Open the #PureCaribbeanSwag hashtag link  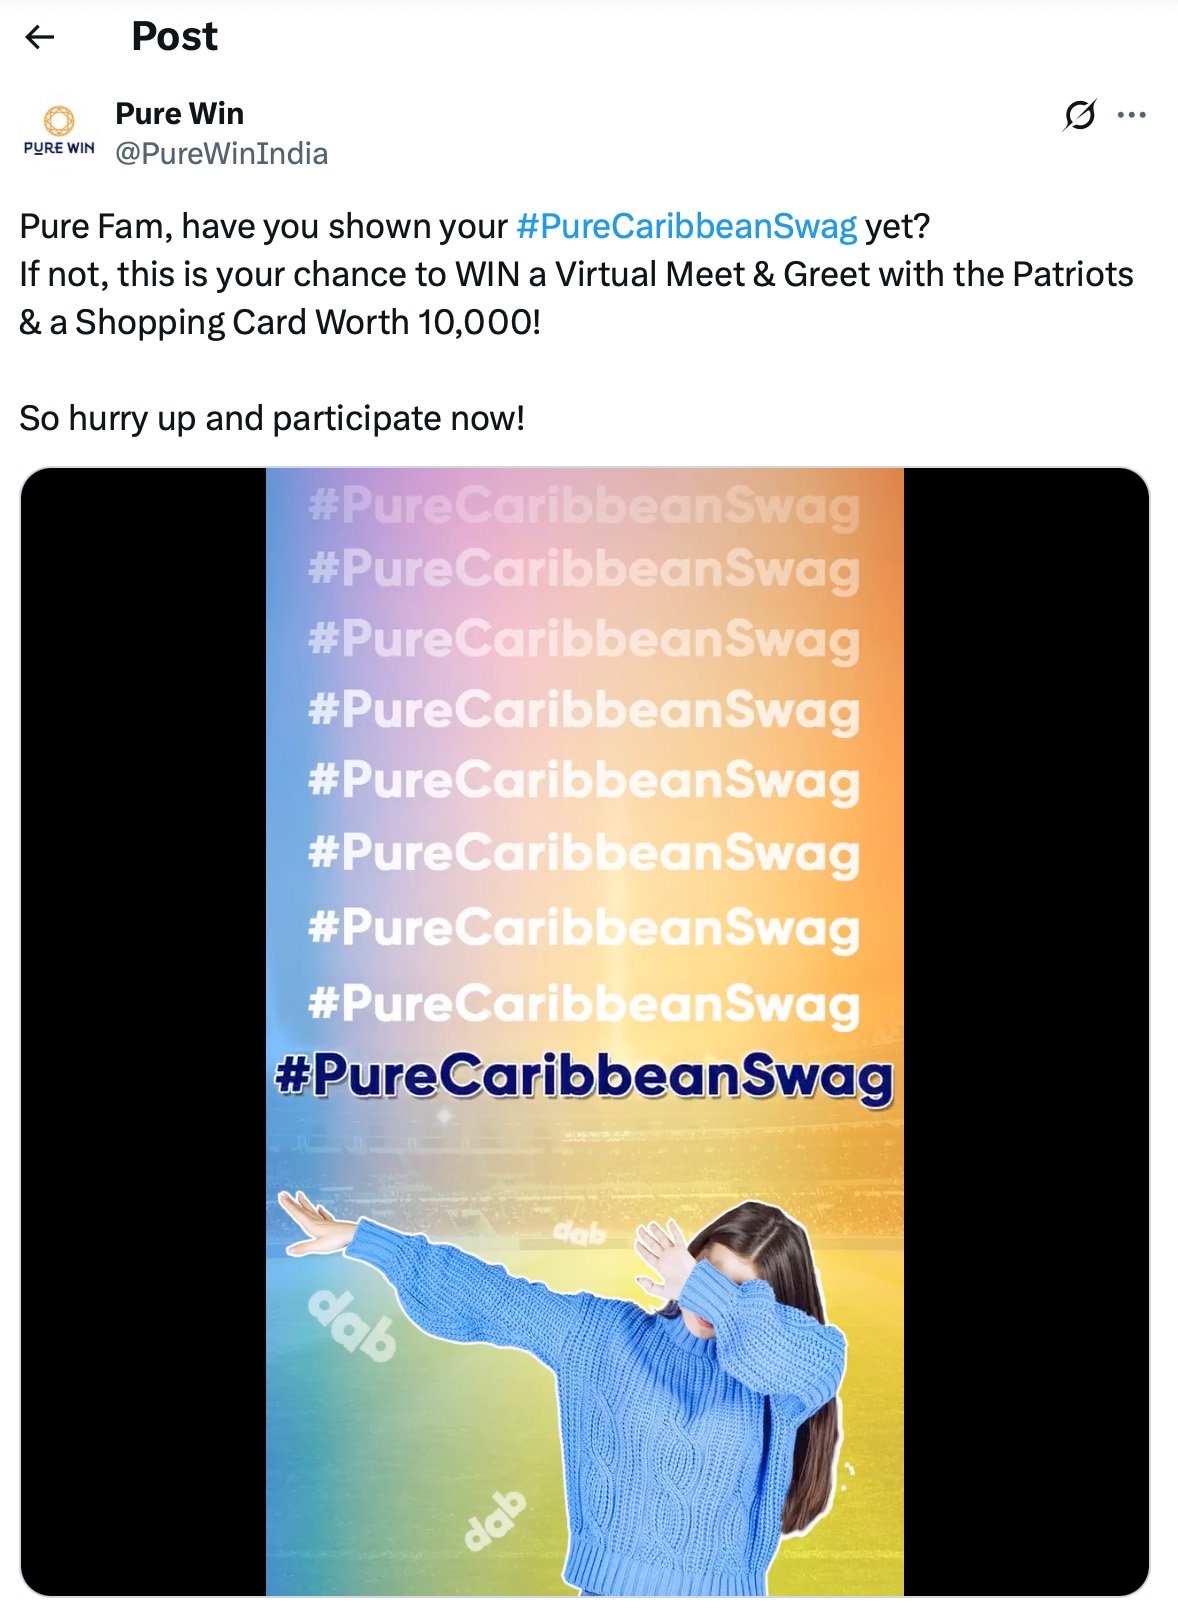pyautogui.click(x=686, y=225)
